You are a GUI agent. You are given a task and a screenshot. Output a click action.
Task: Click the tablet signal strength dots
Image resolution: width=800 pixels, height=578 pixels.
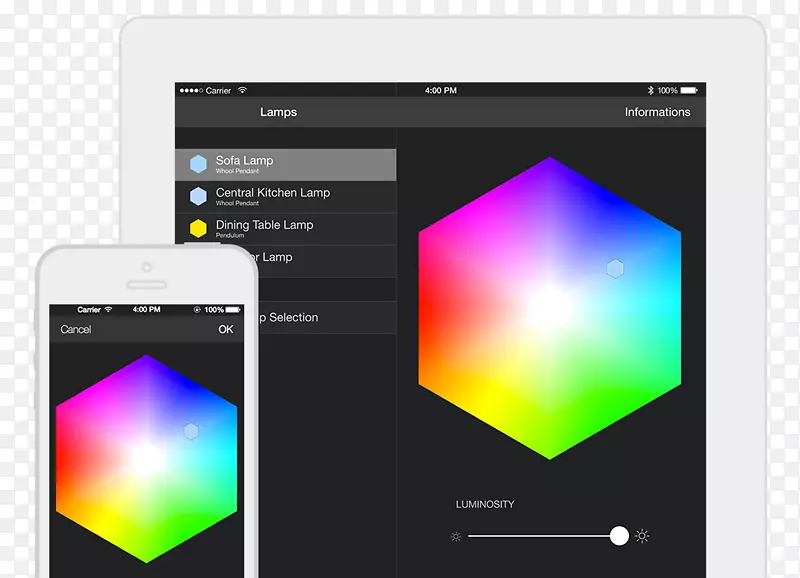[x=191, y=90]
